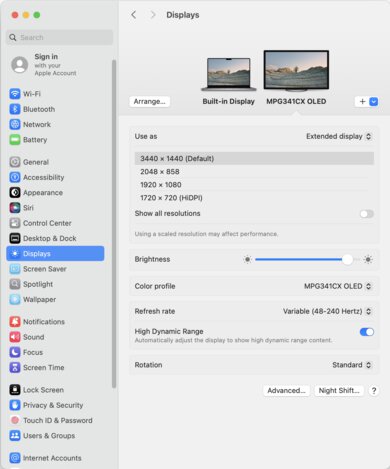
Task: Toggle Show all resolutions switch
Action: point(367,214)
